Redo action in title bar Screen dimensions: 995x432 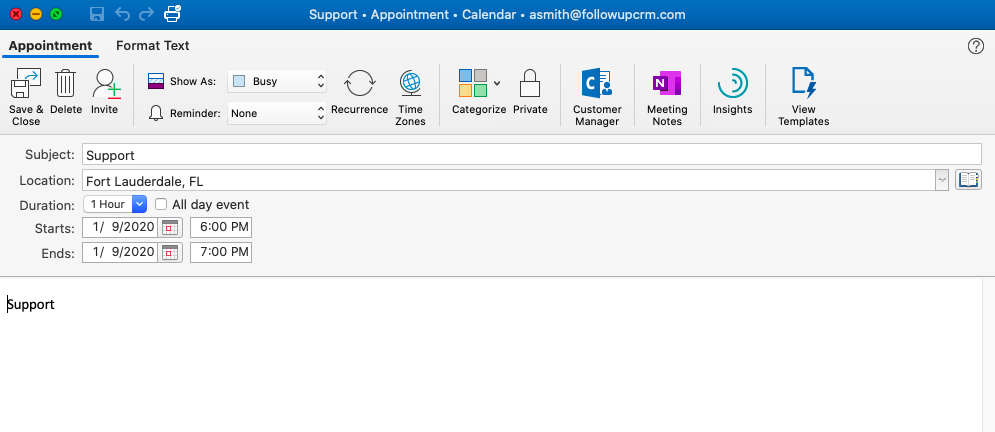tap(146, 14)
